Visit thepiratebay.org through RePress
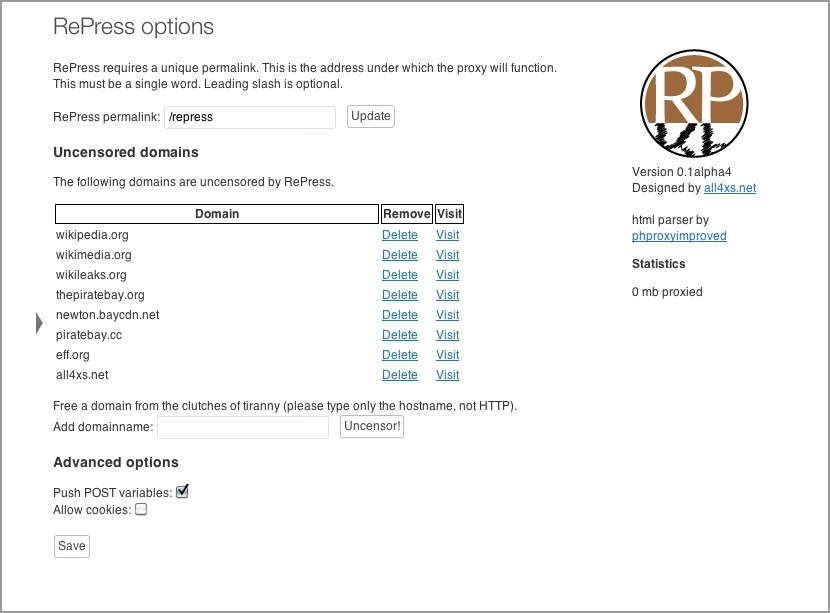The height and width of the screenshot is (613, 830). (x=447, y=295)
